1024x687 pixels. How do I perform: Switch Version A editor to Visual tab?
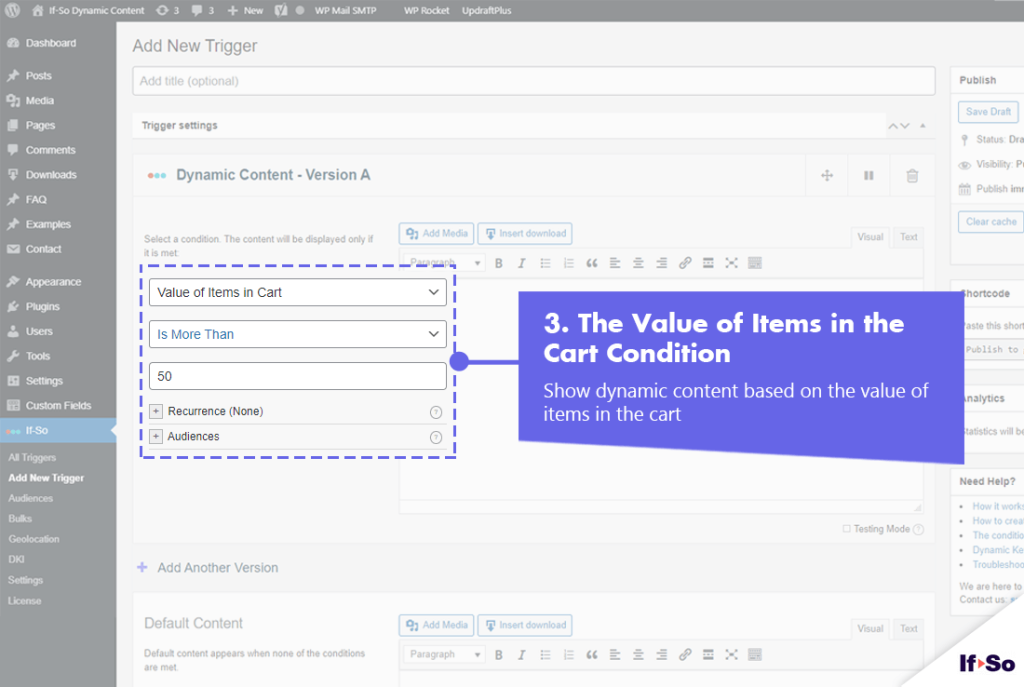tap(870, 237)
